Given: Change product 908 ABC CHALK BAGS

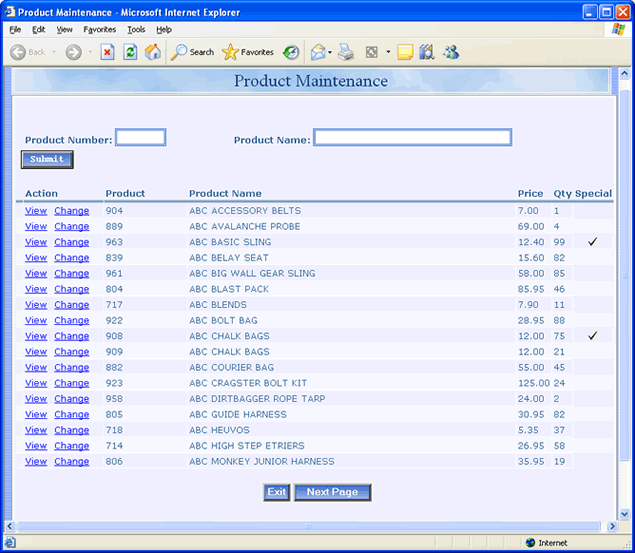Looking at the screenshot, I should [72, 336].
